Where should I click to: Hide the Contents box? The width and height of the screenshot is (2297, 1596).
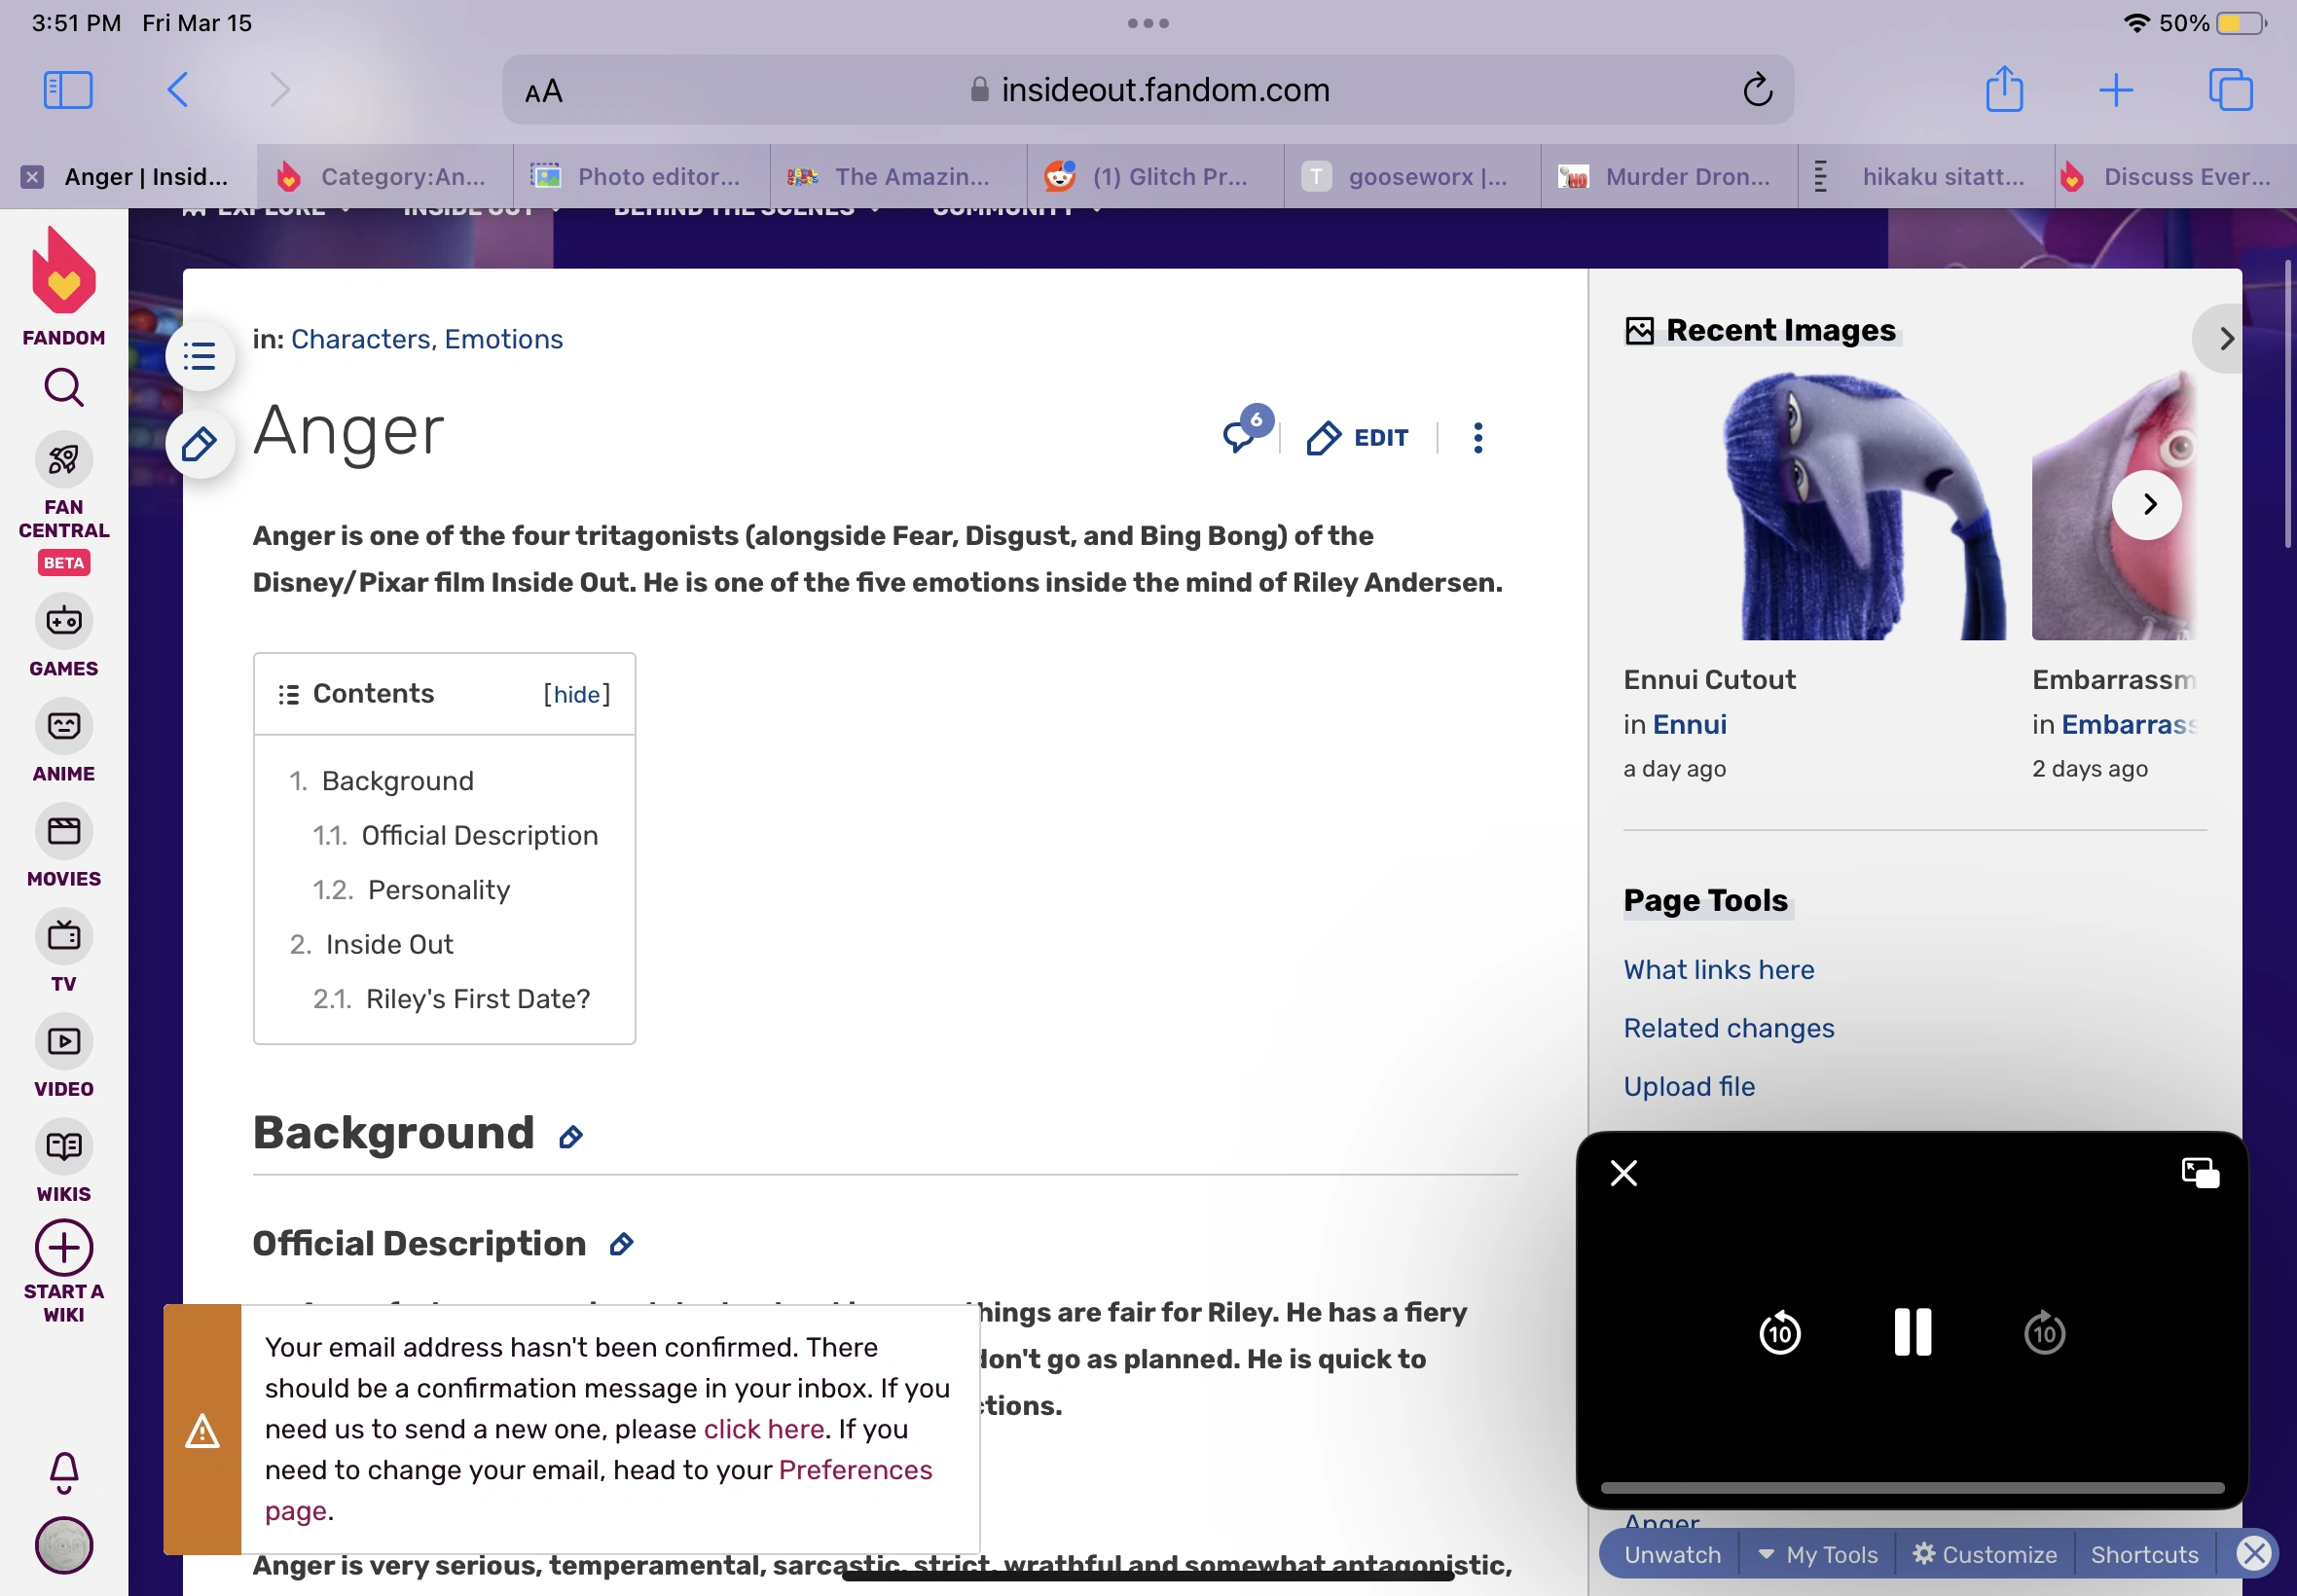point(577,694)
